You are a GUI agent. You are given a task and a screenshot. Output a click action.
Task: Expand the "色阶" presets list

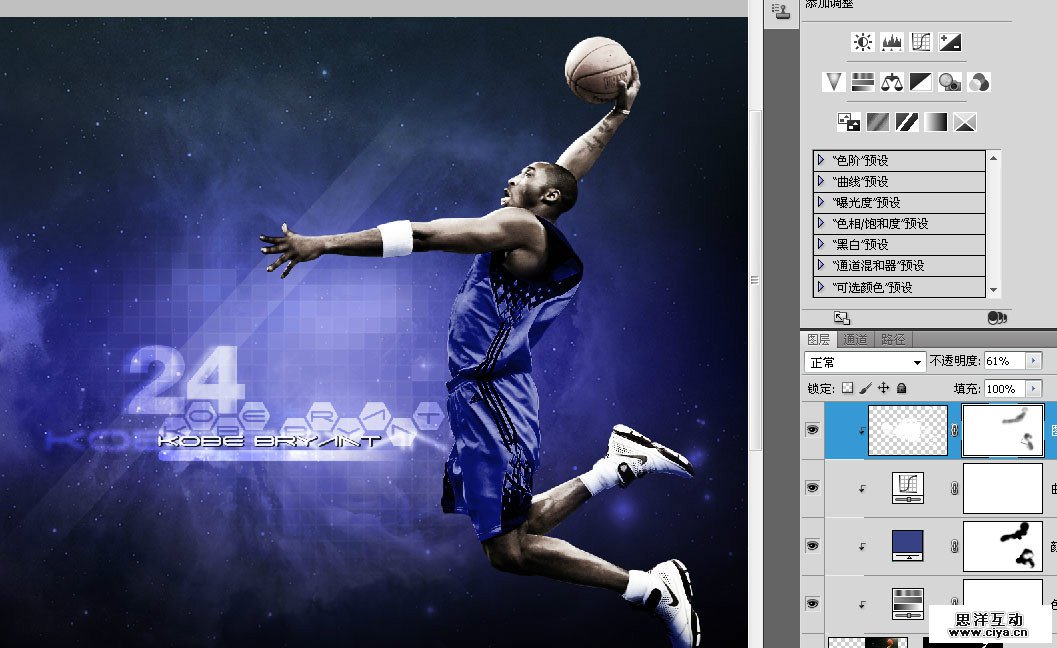(822, 160)
